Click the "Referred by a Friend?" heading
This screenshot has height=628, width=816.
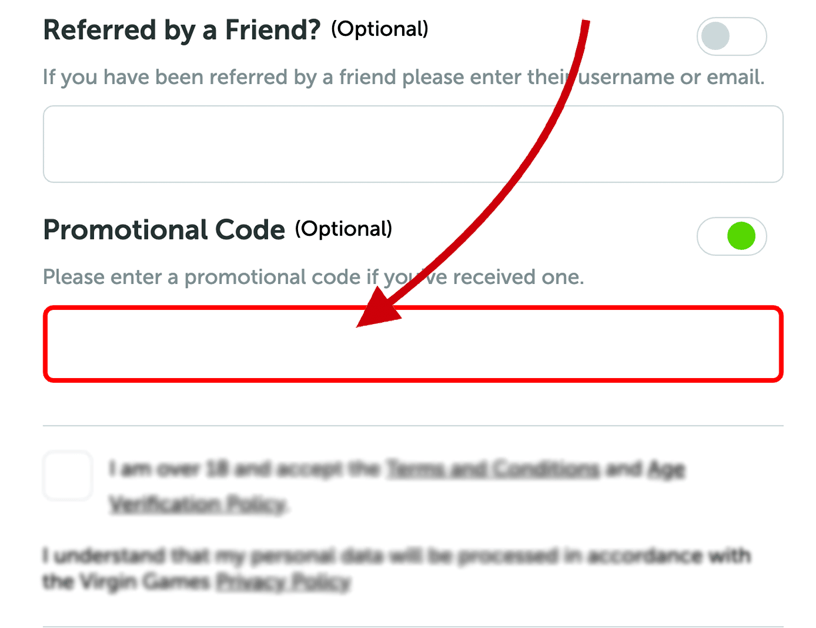pos(181,30)
